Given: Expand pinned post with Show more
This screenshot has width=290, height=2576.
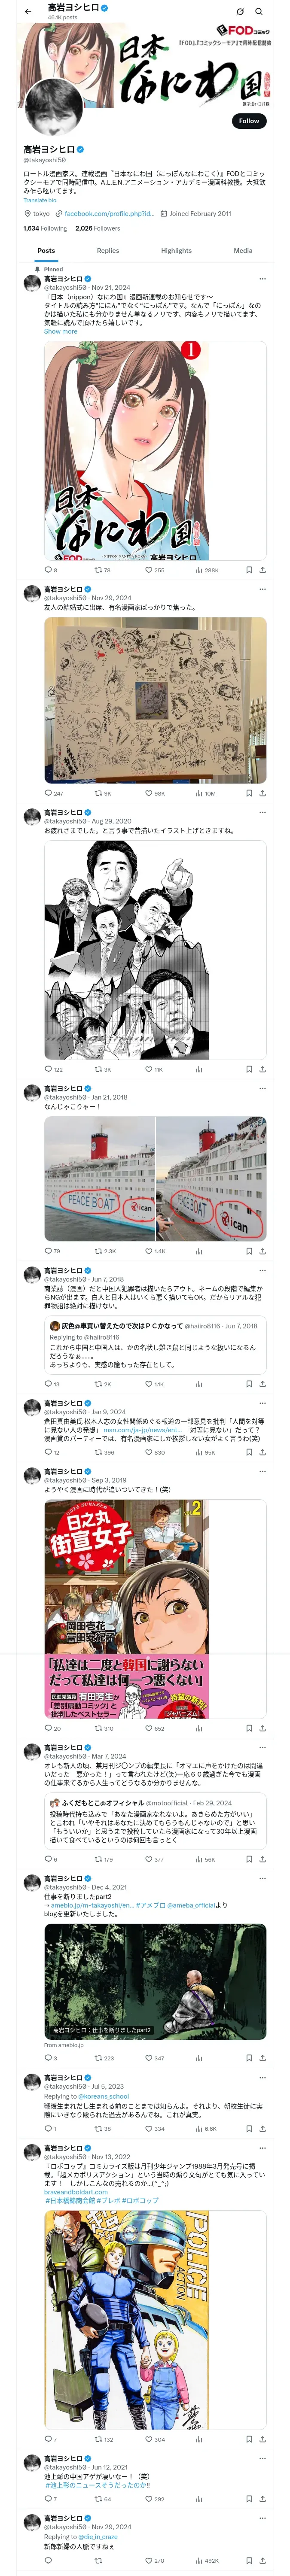Looking at the screenshot, I should pyautogui.click(x=60, y=331).
